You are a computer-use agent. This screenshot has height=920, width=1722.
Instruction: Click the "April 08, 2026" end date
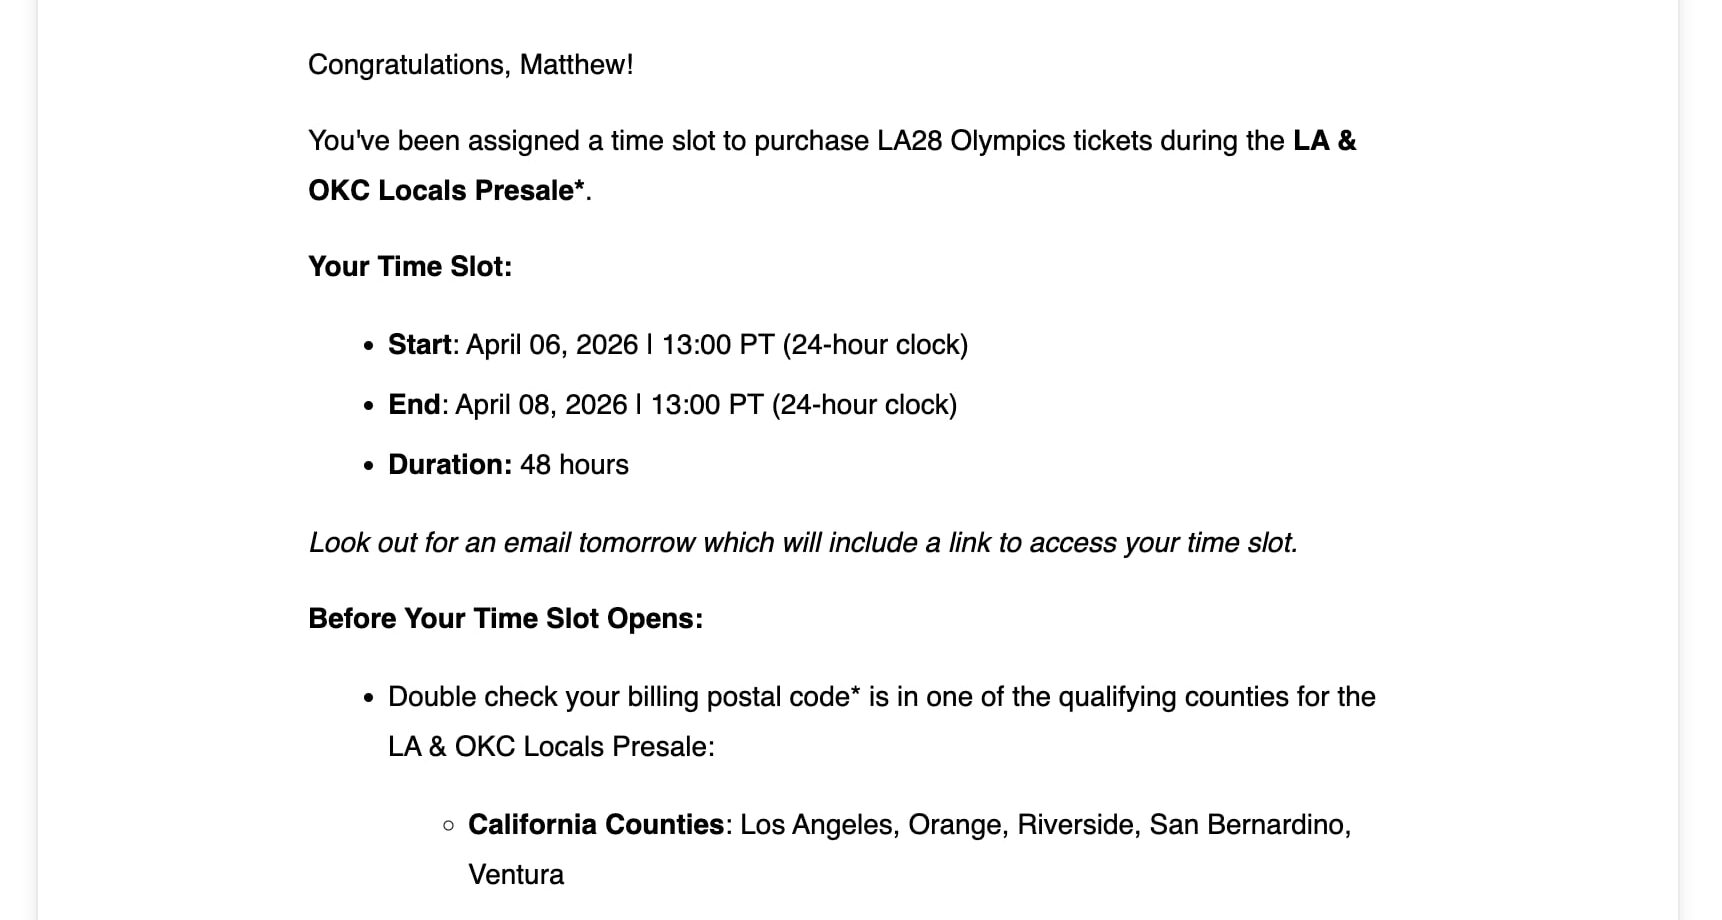pos(541,405)
